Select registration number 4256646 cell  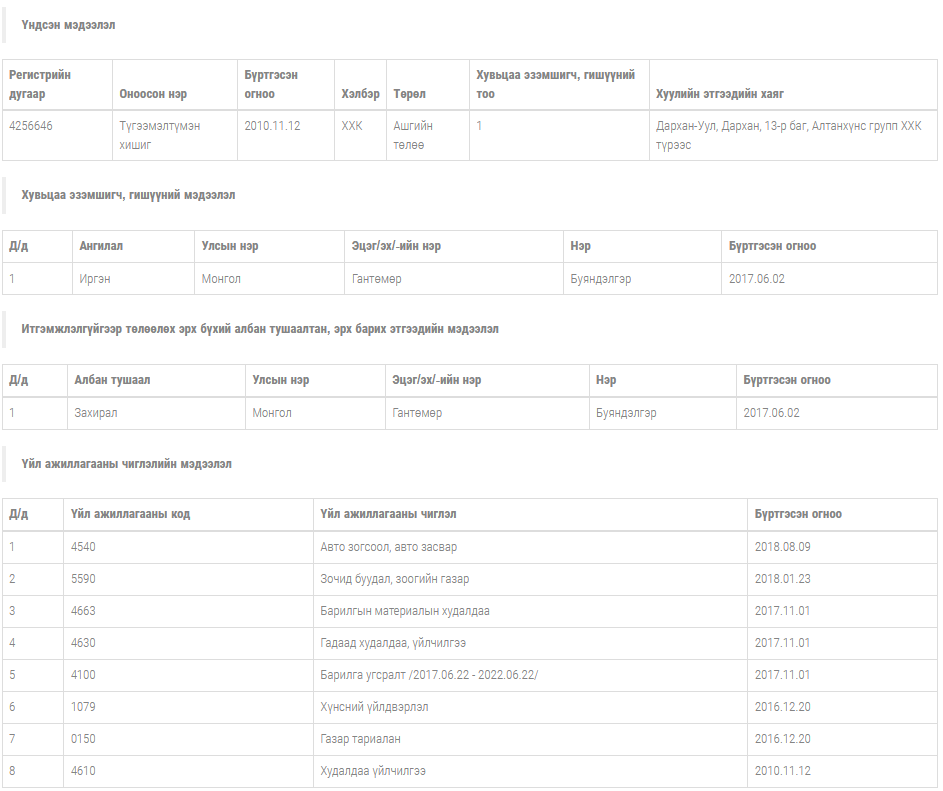click(x=30, y=126)
